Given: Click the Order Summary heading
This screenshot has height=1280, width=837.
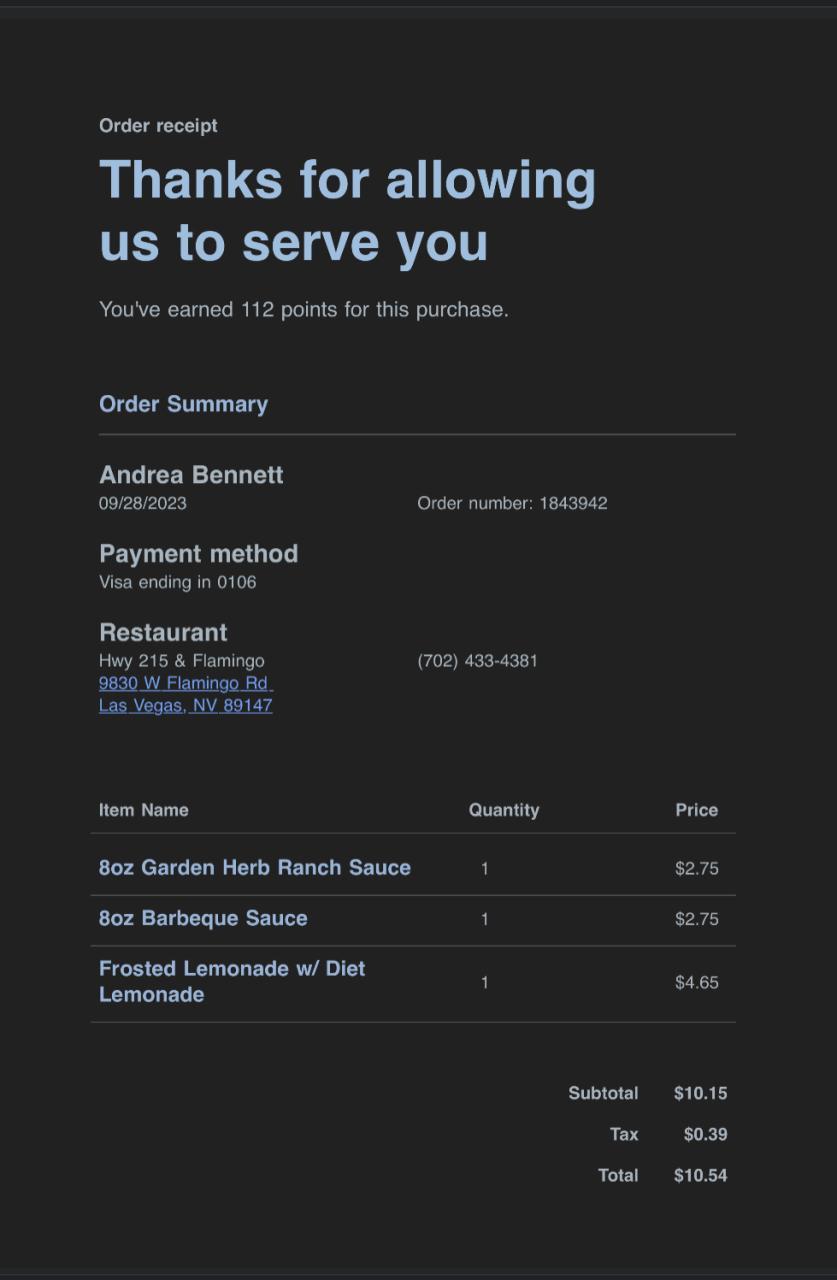Looking at the screenshot, I should pyautogui.click(x=183, y=404).
